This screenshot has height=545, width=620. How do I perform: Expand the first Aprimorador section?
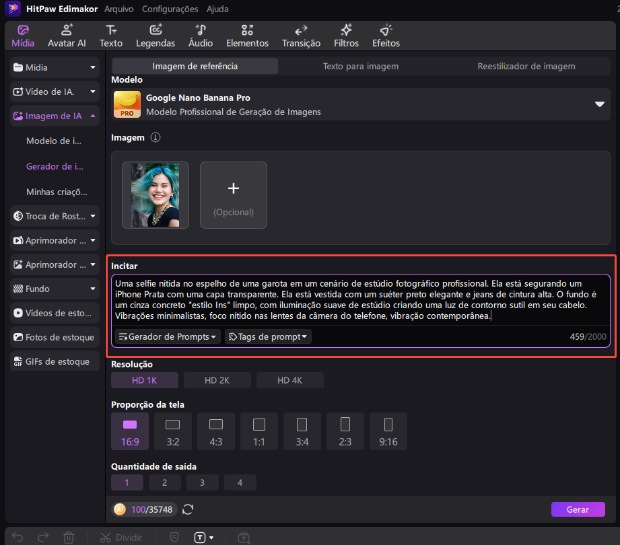tap(55, 240)
